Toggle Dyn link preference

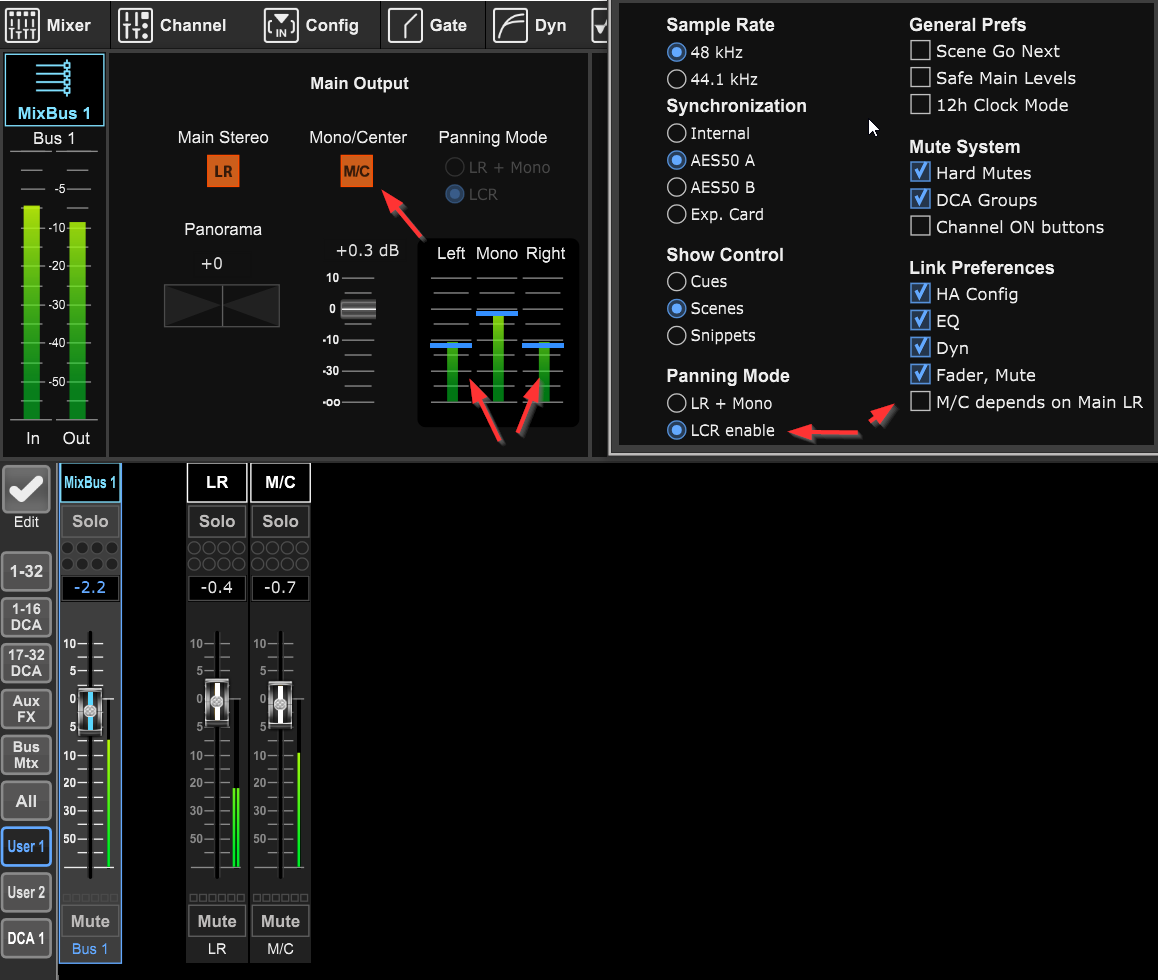(920, 347)
